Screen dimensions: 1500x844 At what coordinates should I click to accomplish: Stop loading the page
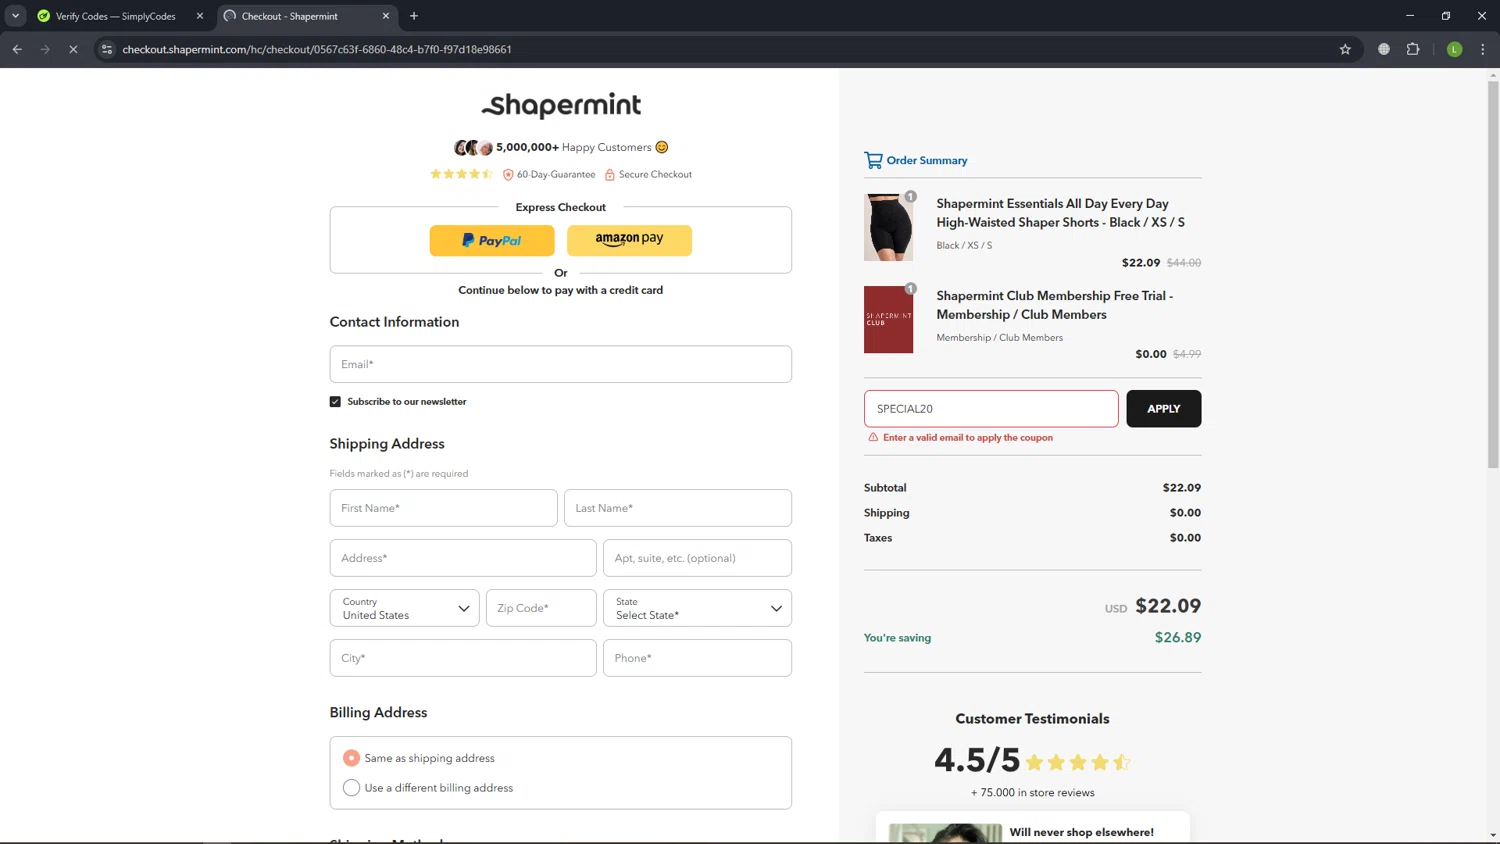[73, 49]
